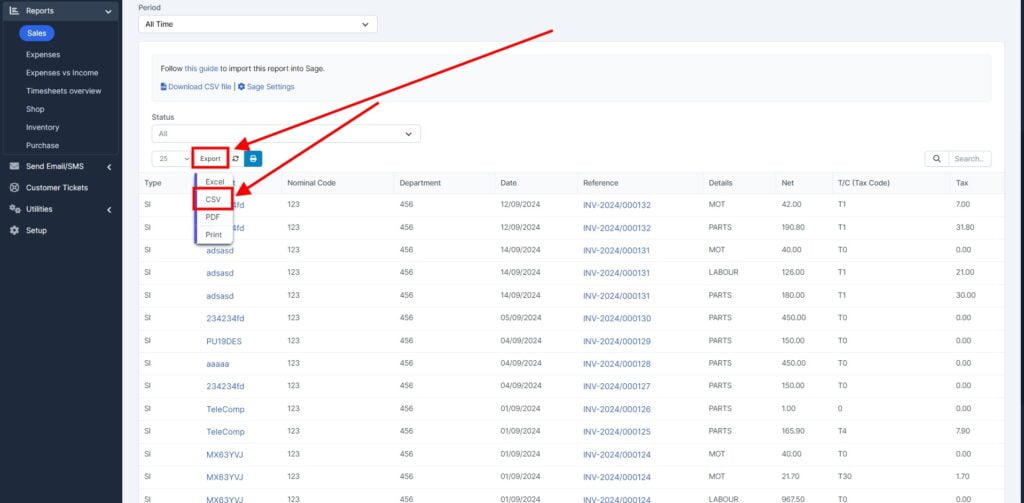1024x503 pixels.
Task: Sort by Net column header
Action: click(x=788, y=183)
